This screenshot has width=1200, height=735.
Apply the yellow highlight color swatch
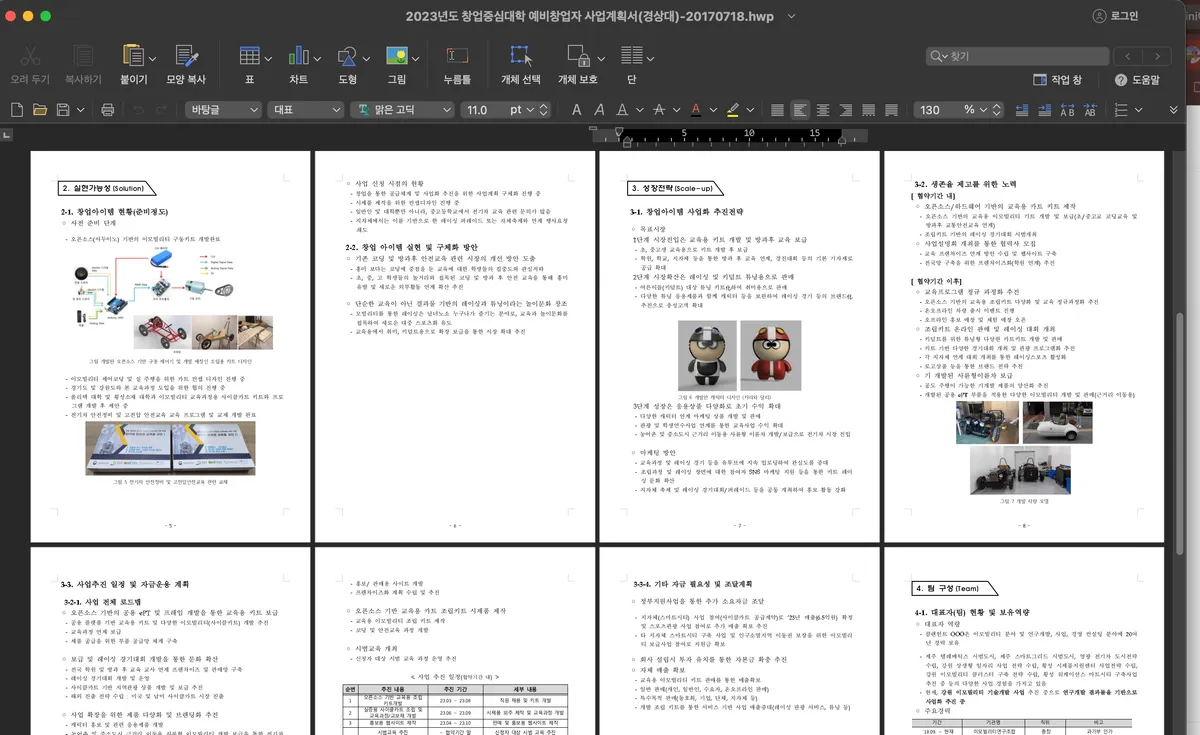click(x=733, y=109)
